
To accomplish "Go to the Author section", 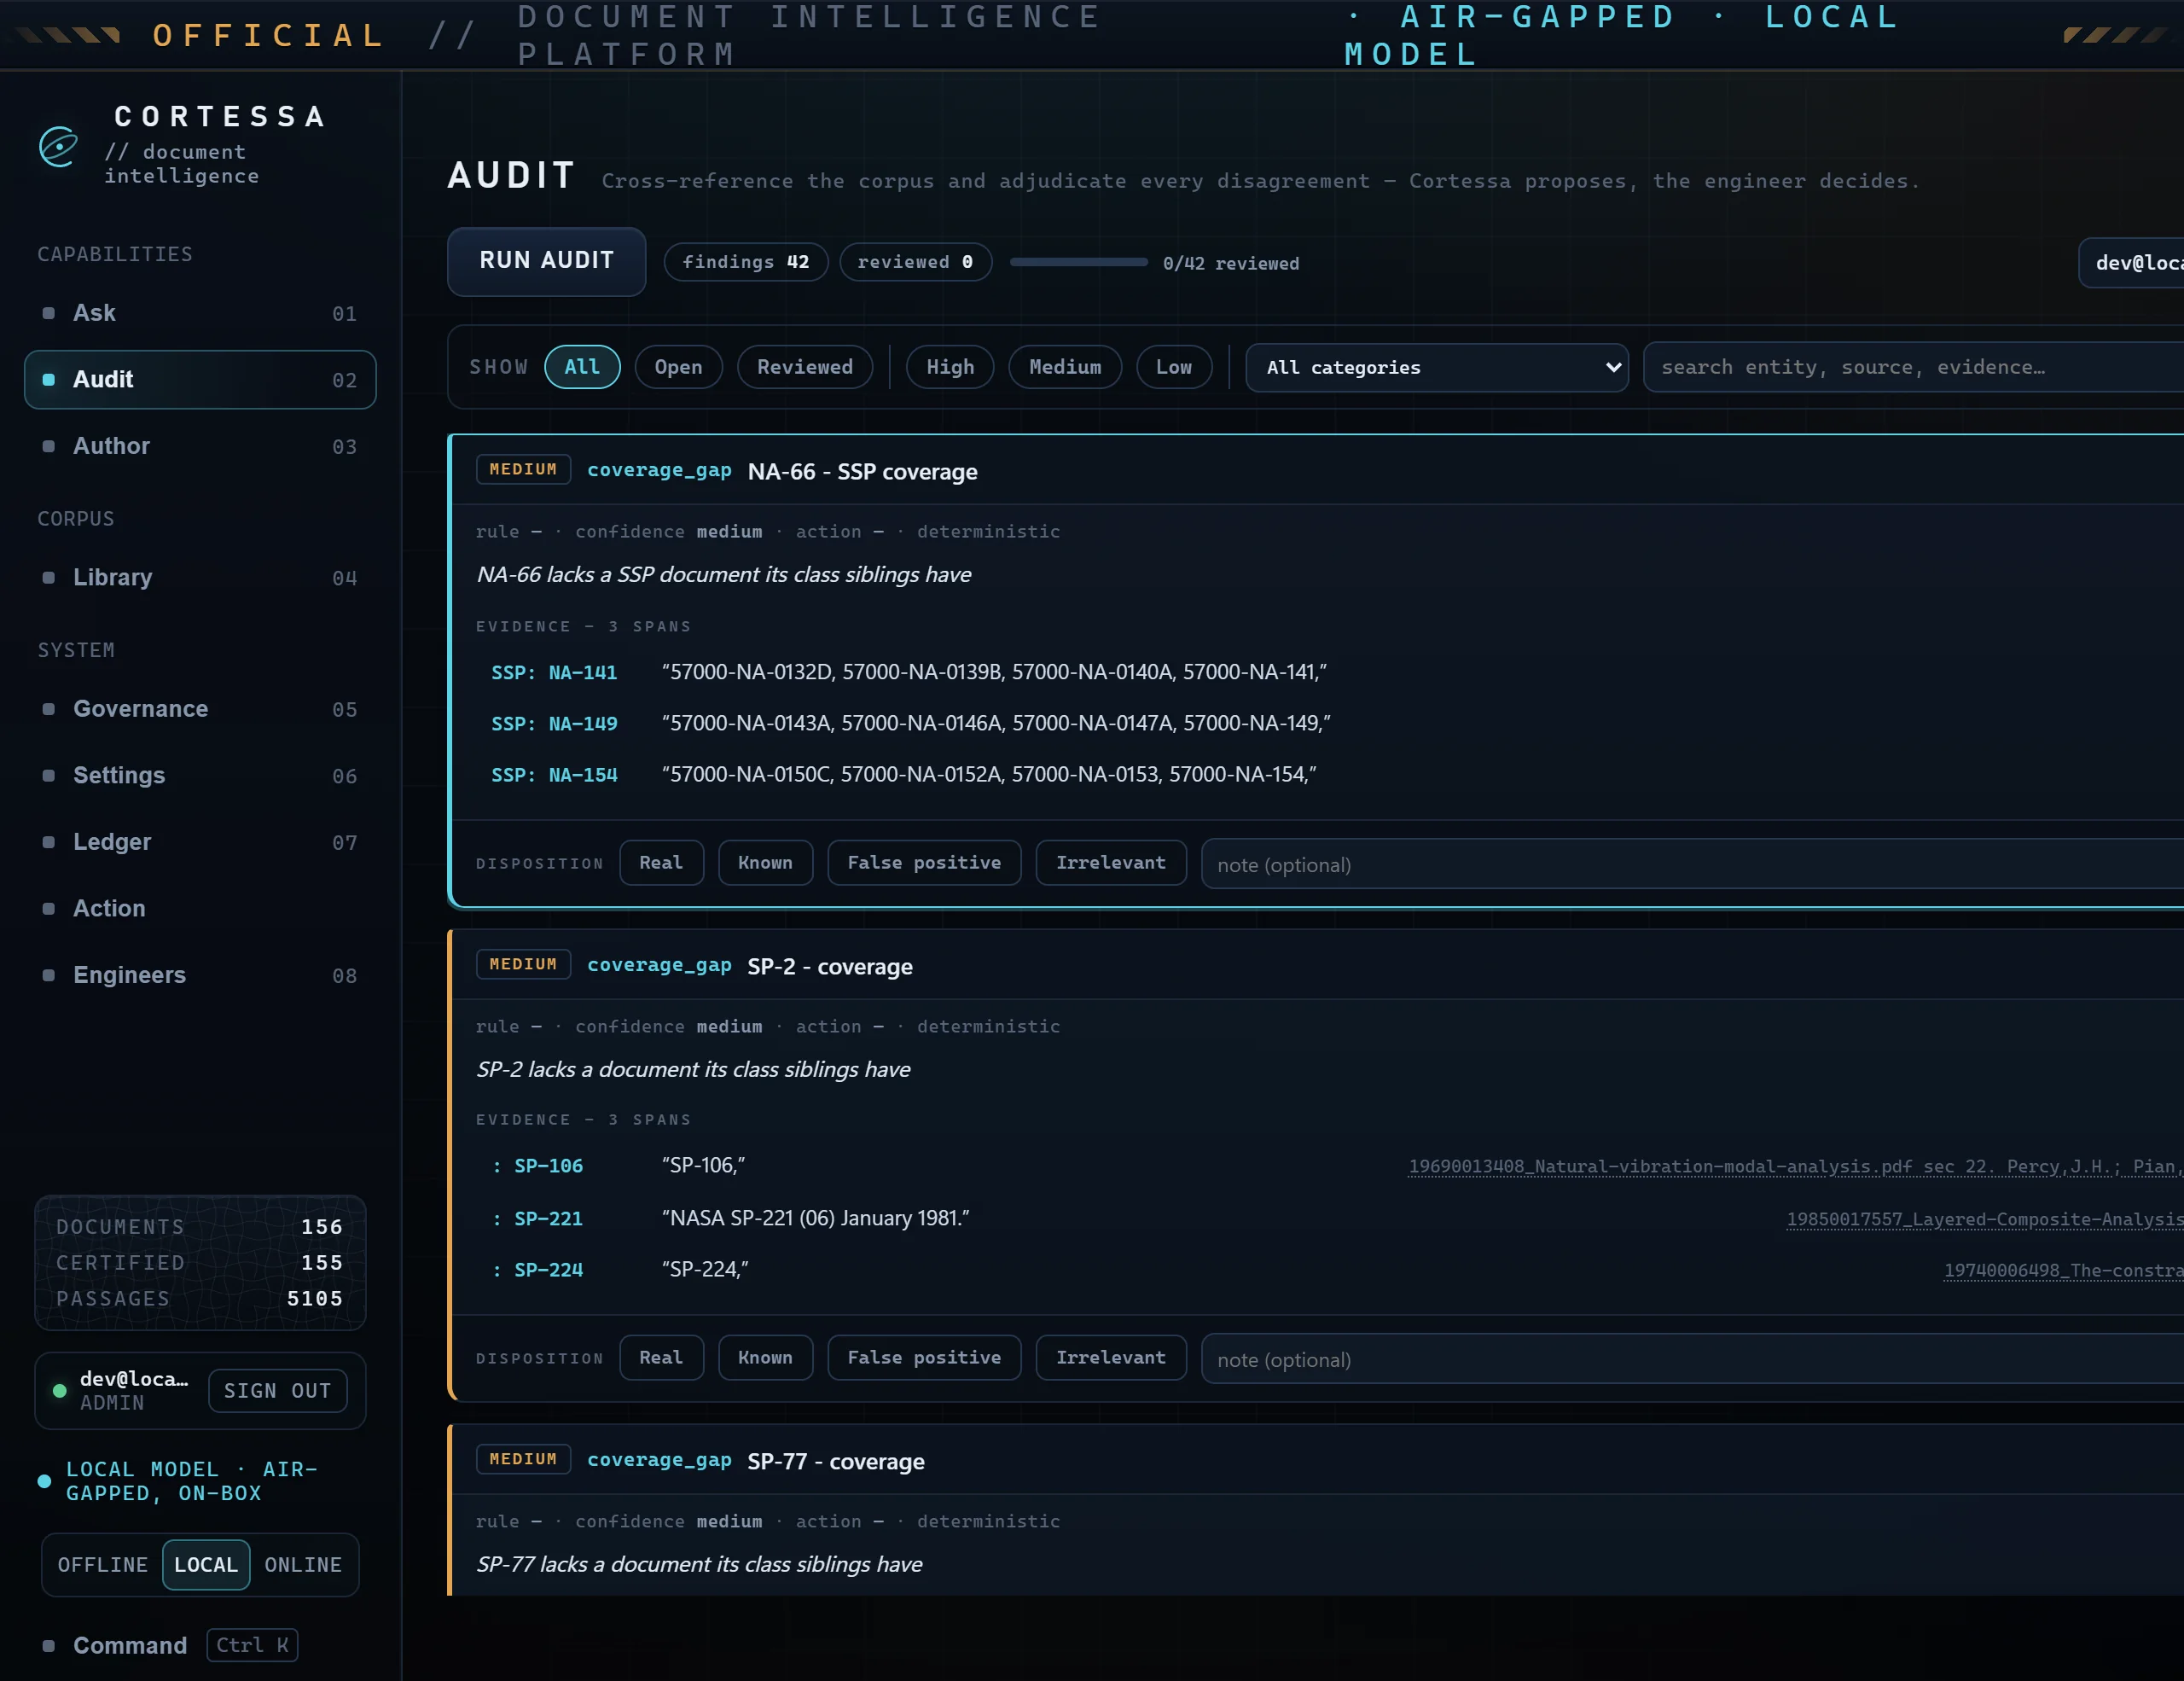I will click(x=200, y=446).
